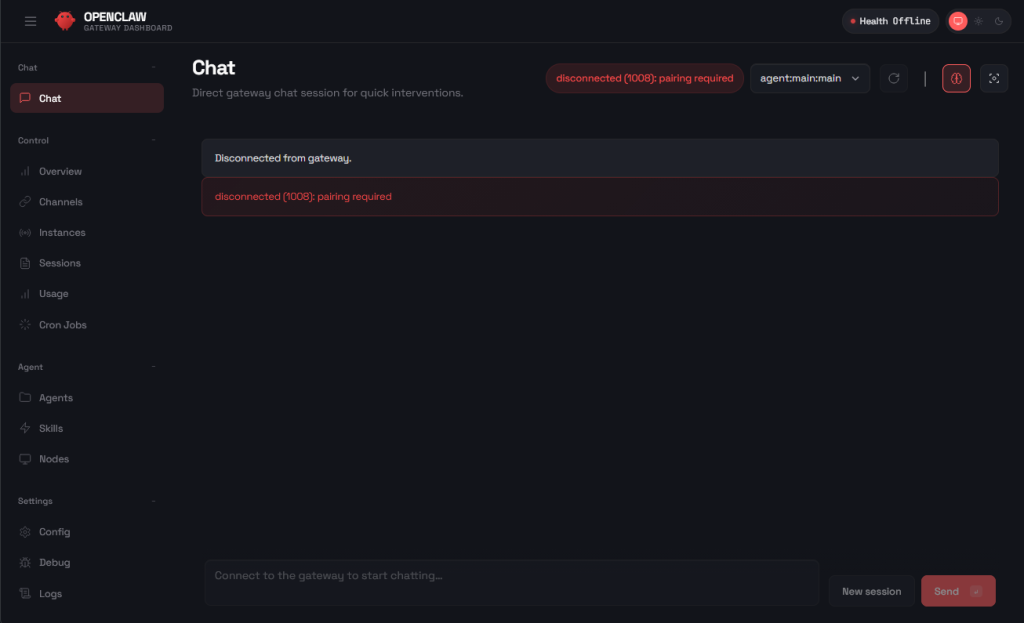Refresh the chat session
Viewport: 1024px width, 623px height.
[894, 78]
